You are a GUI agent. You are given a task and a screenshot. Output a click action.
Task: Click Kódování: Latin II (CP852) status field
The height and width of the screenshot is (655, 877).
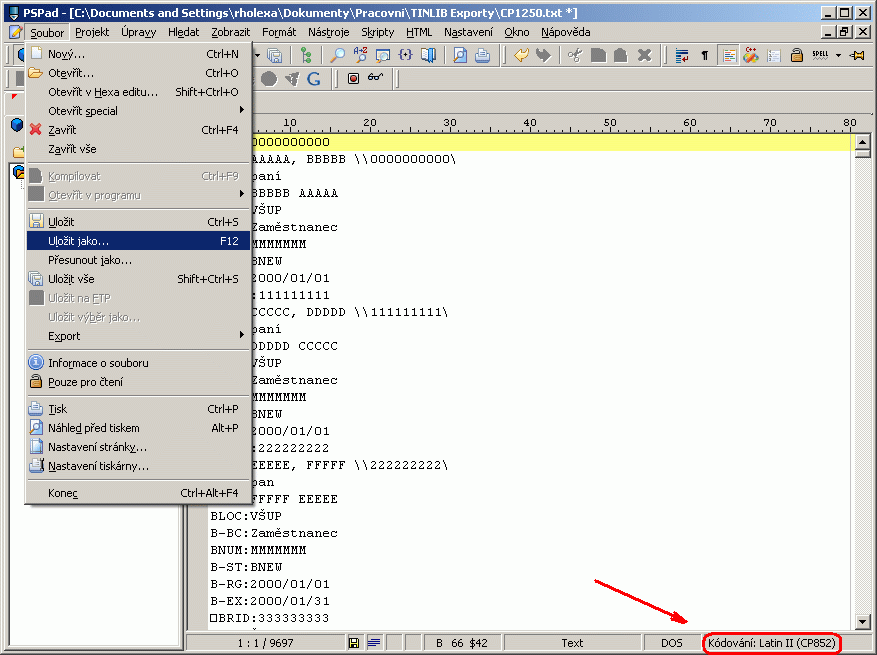point(771,643)
